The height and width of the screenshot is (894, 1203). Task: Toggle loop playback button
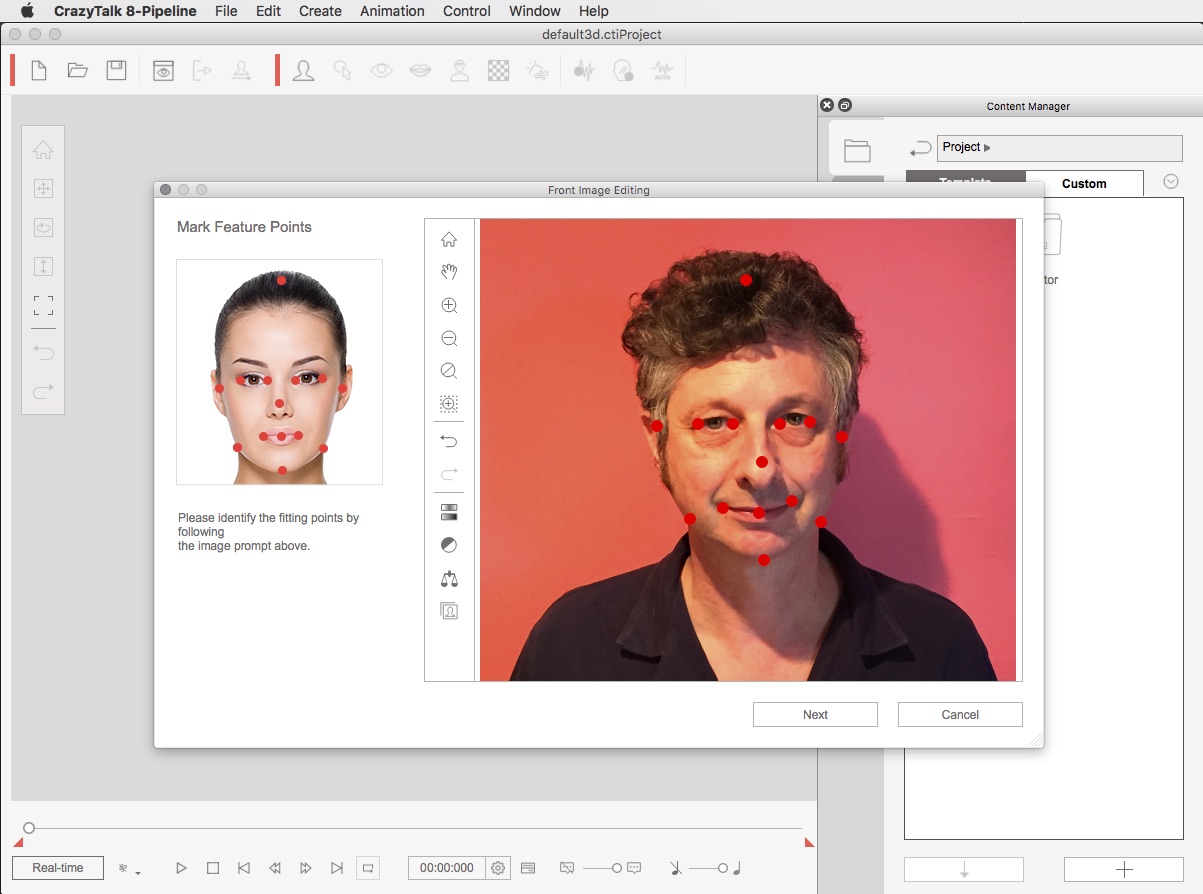tap(368, 868)
